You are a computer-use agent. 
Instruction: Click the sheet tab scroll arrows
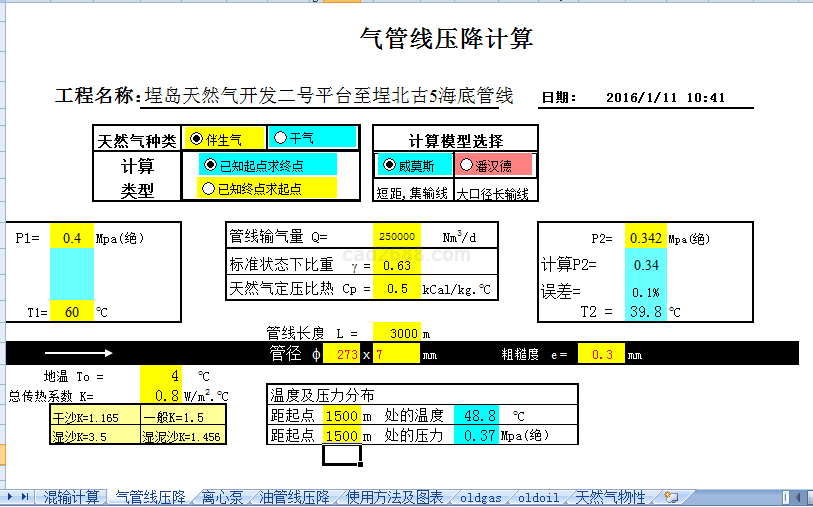pos(18,497)
